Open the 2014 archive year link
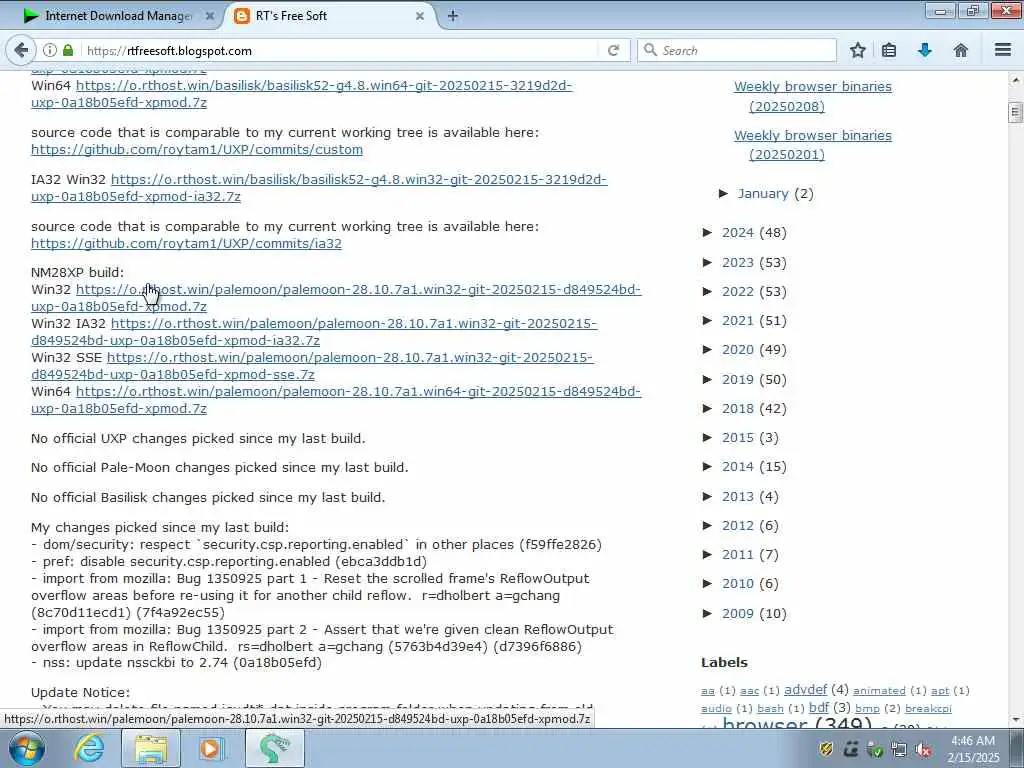The height and width of the screenshot is (768, 1024). [737, 466]
